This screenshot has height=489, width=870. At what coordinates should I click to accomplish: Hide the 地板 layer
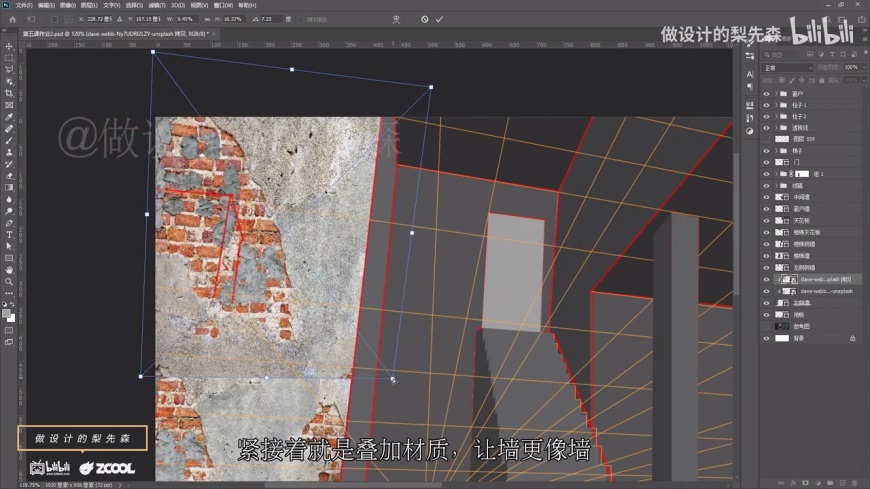coord(766,315)
